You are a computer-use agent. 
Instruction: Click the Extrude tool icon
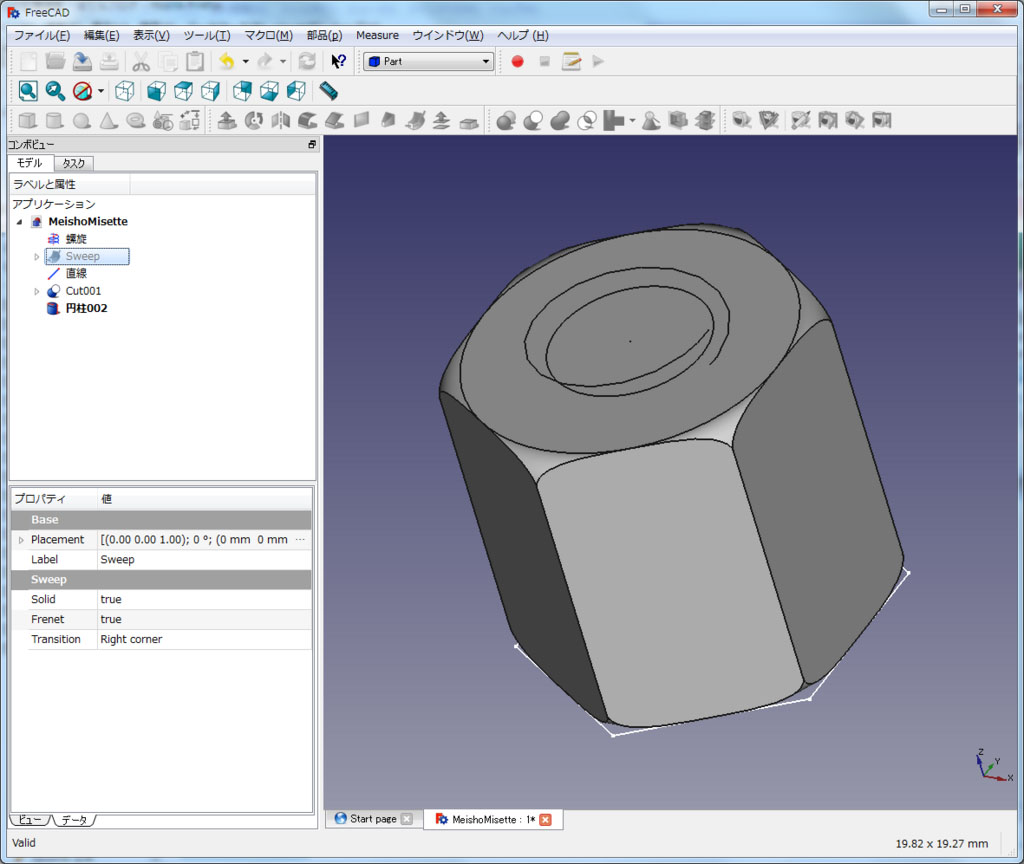227,120
